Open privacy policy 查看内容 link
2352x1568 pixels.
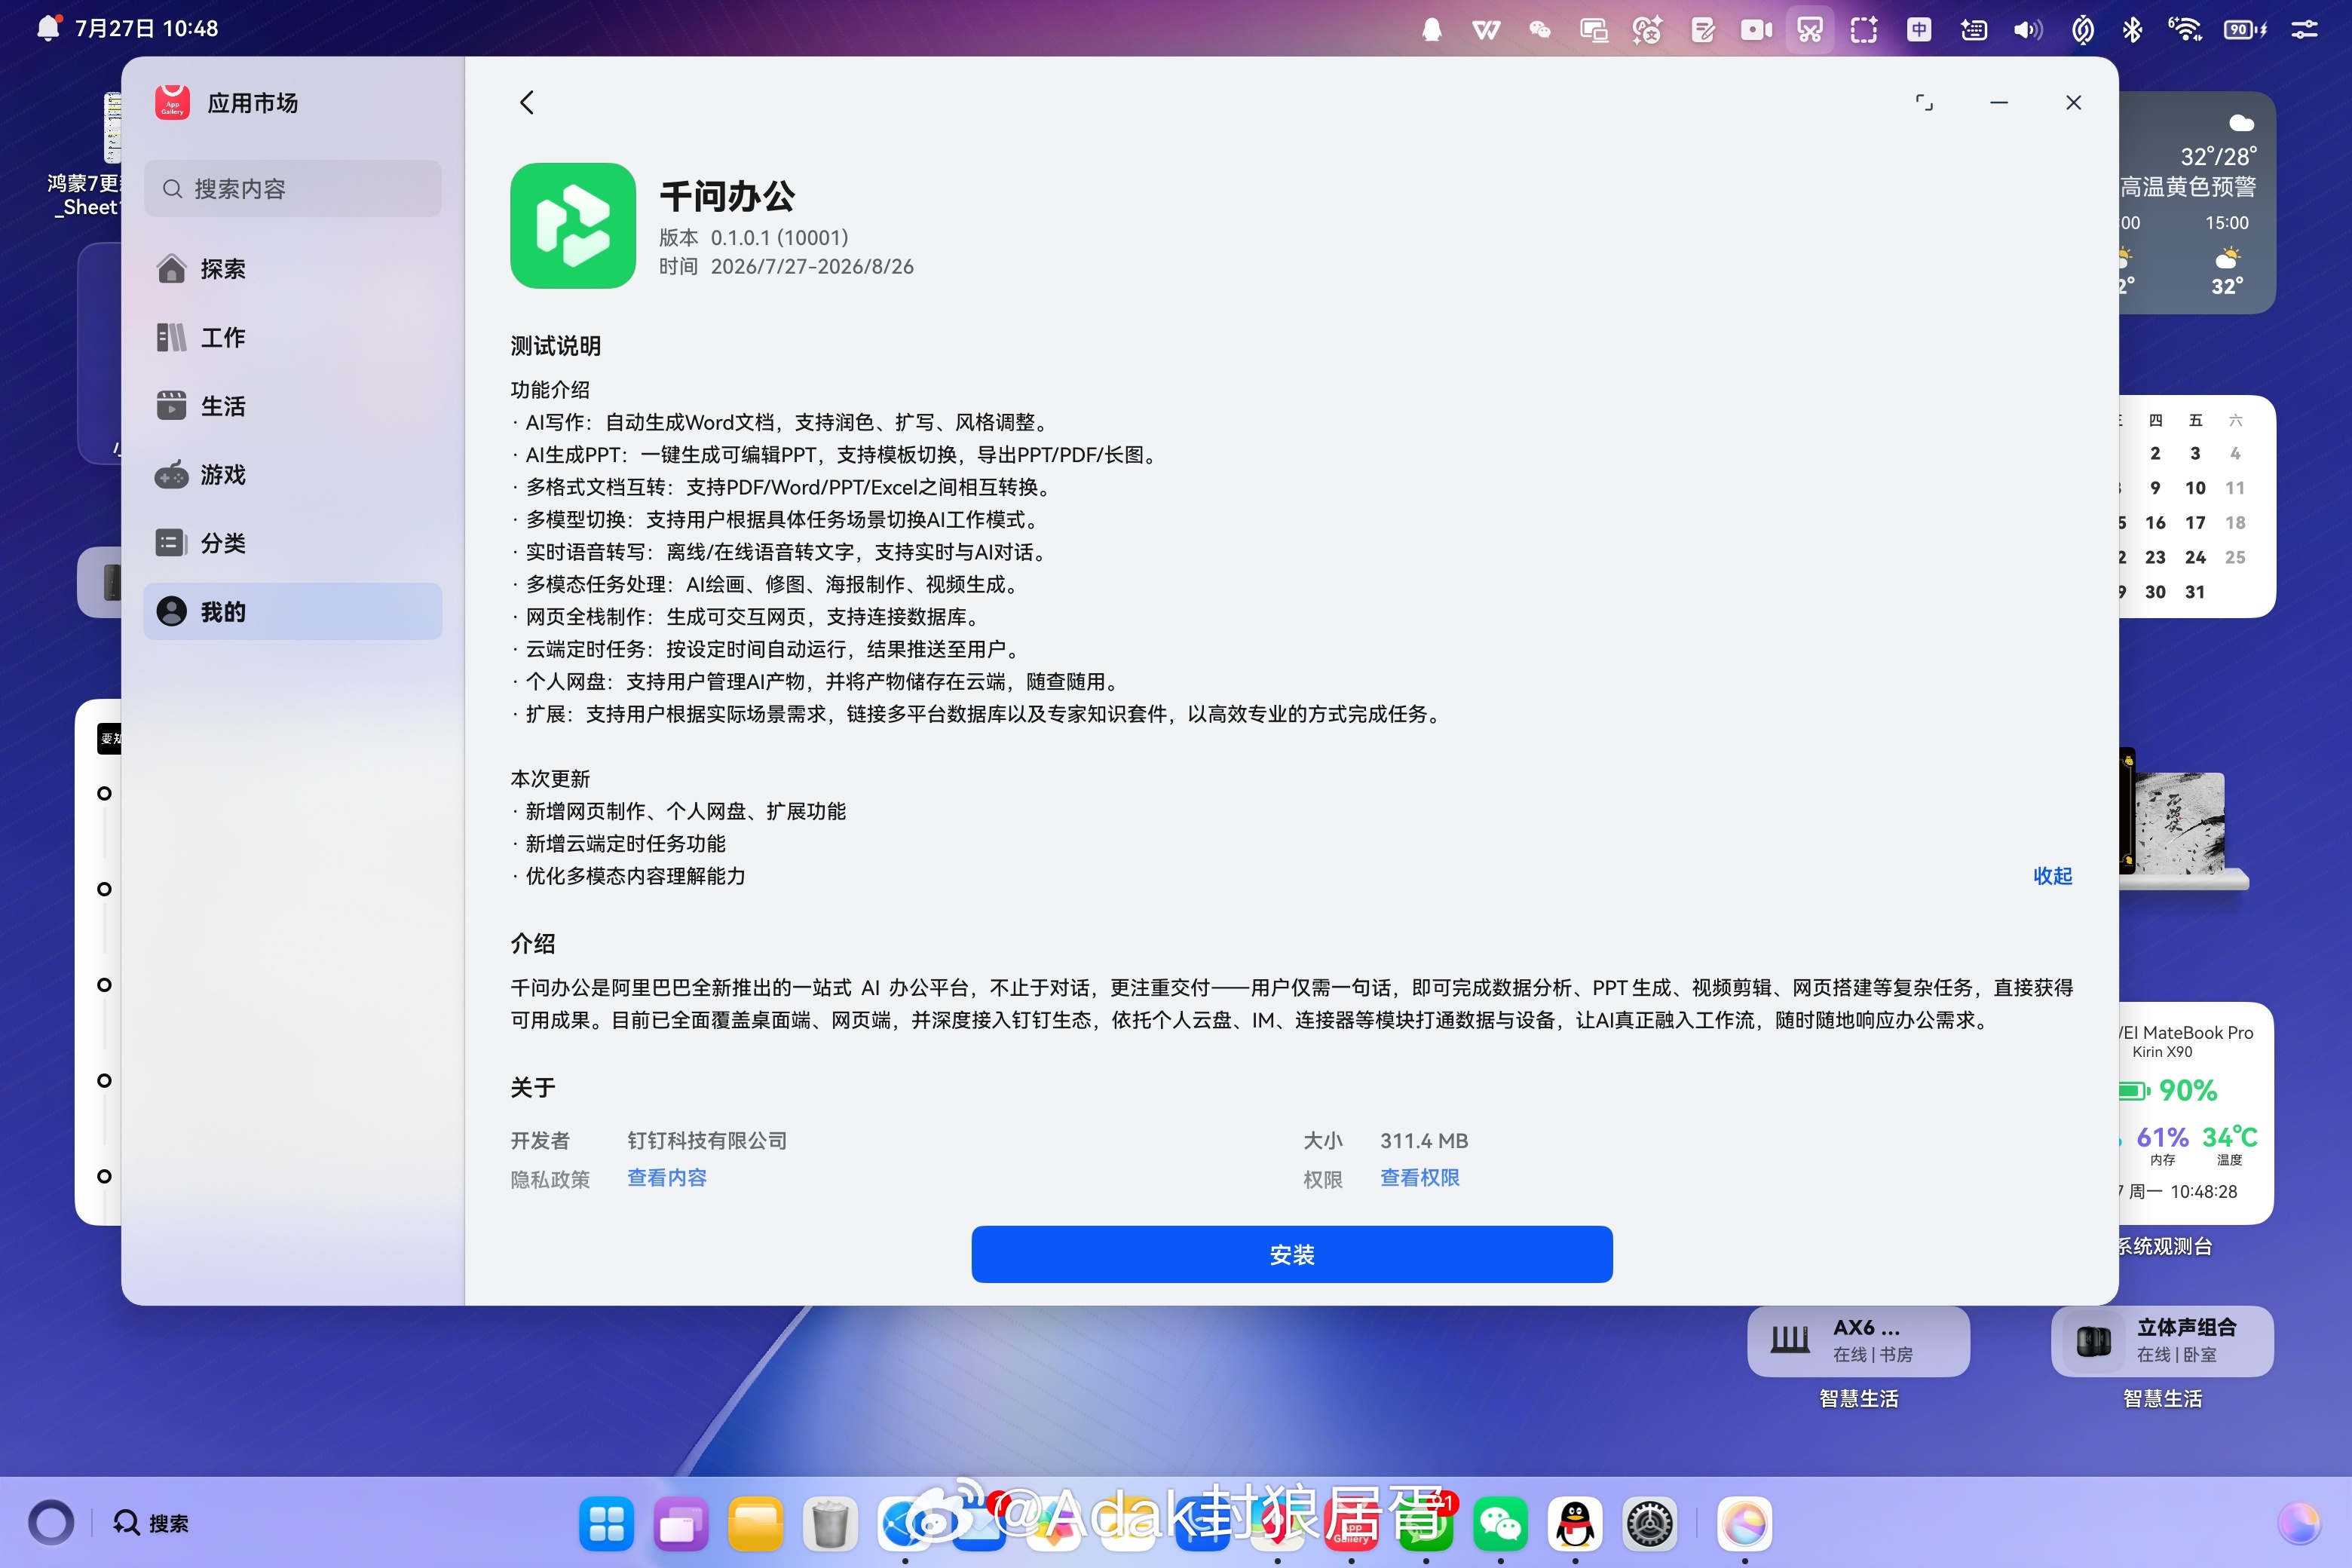click(667, 1178)
